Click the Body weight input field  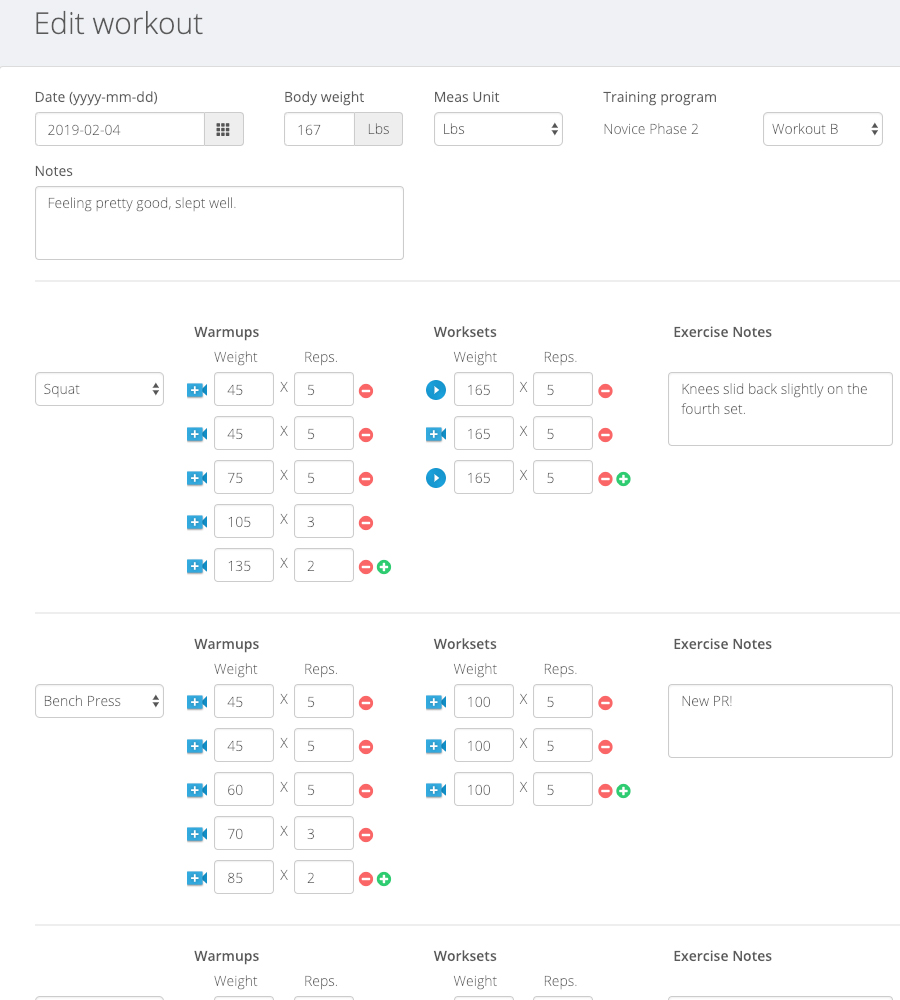point(319,129)
